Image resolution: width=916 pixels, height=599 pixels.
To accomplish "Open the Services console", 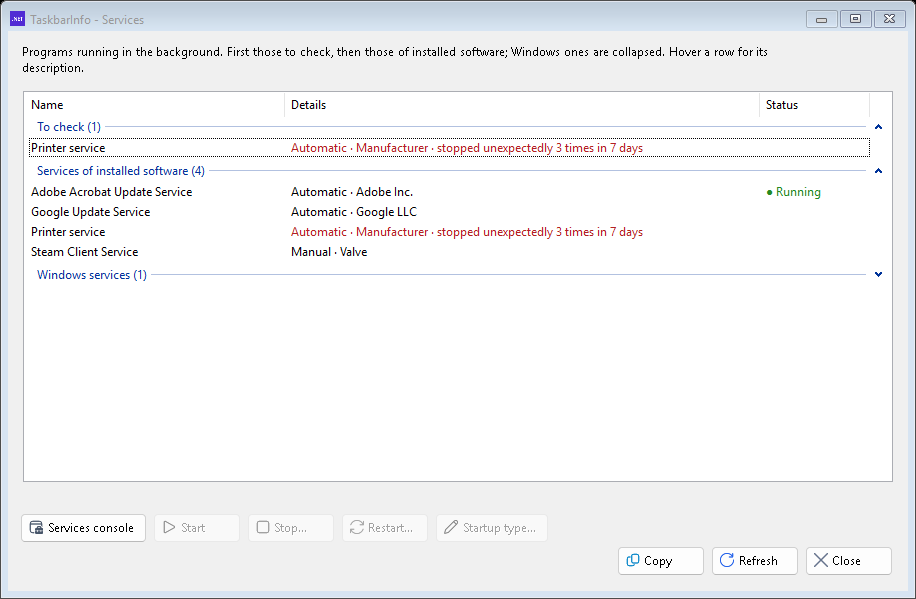I will 84,528.
